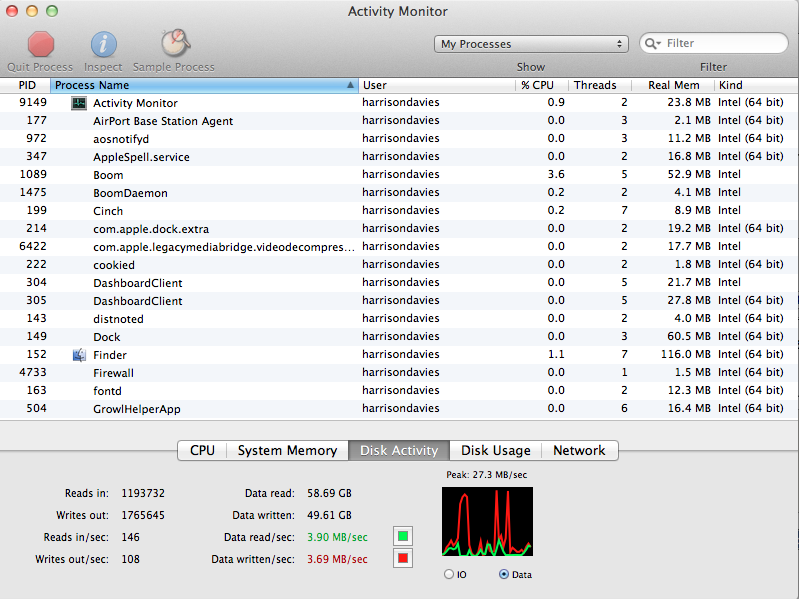This screenshot has height=599, width=799.
Task: Select the AirPort Base Station Agent row
Action: click(x=400, y=121)
